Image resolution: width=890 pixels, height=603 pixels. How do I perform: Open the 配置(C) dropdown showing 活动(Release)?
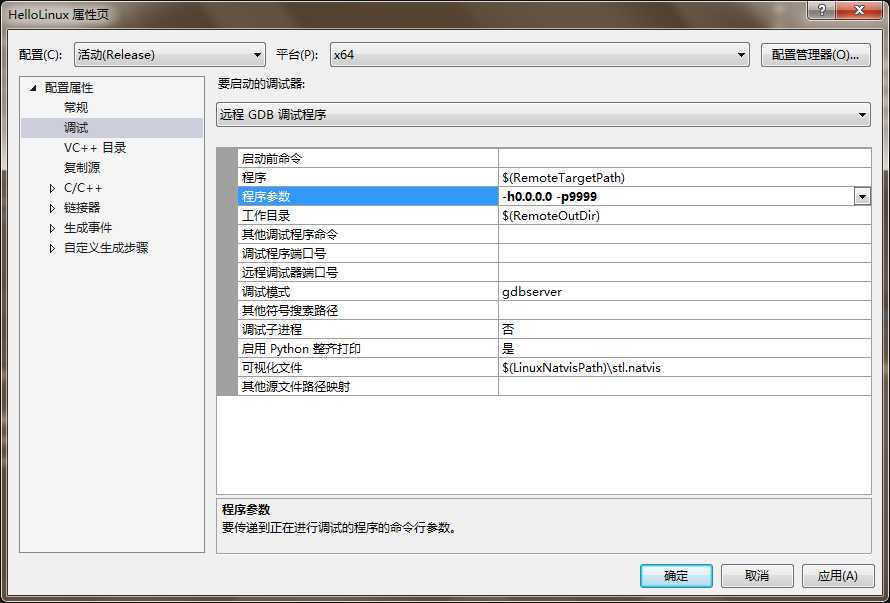tap(169, 55)
